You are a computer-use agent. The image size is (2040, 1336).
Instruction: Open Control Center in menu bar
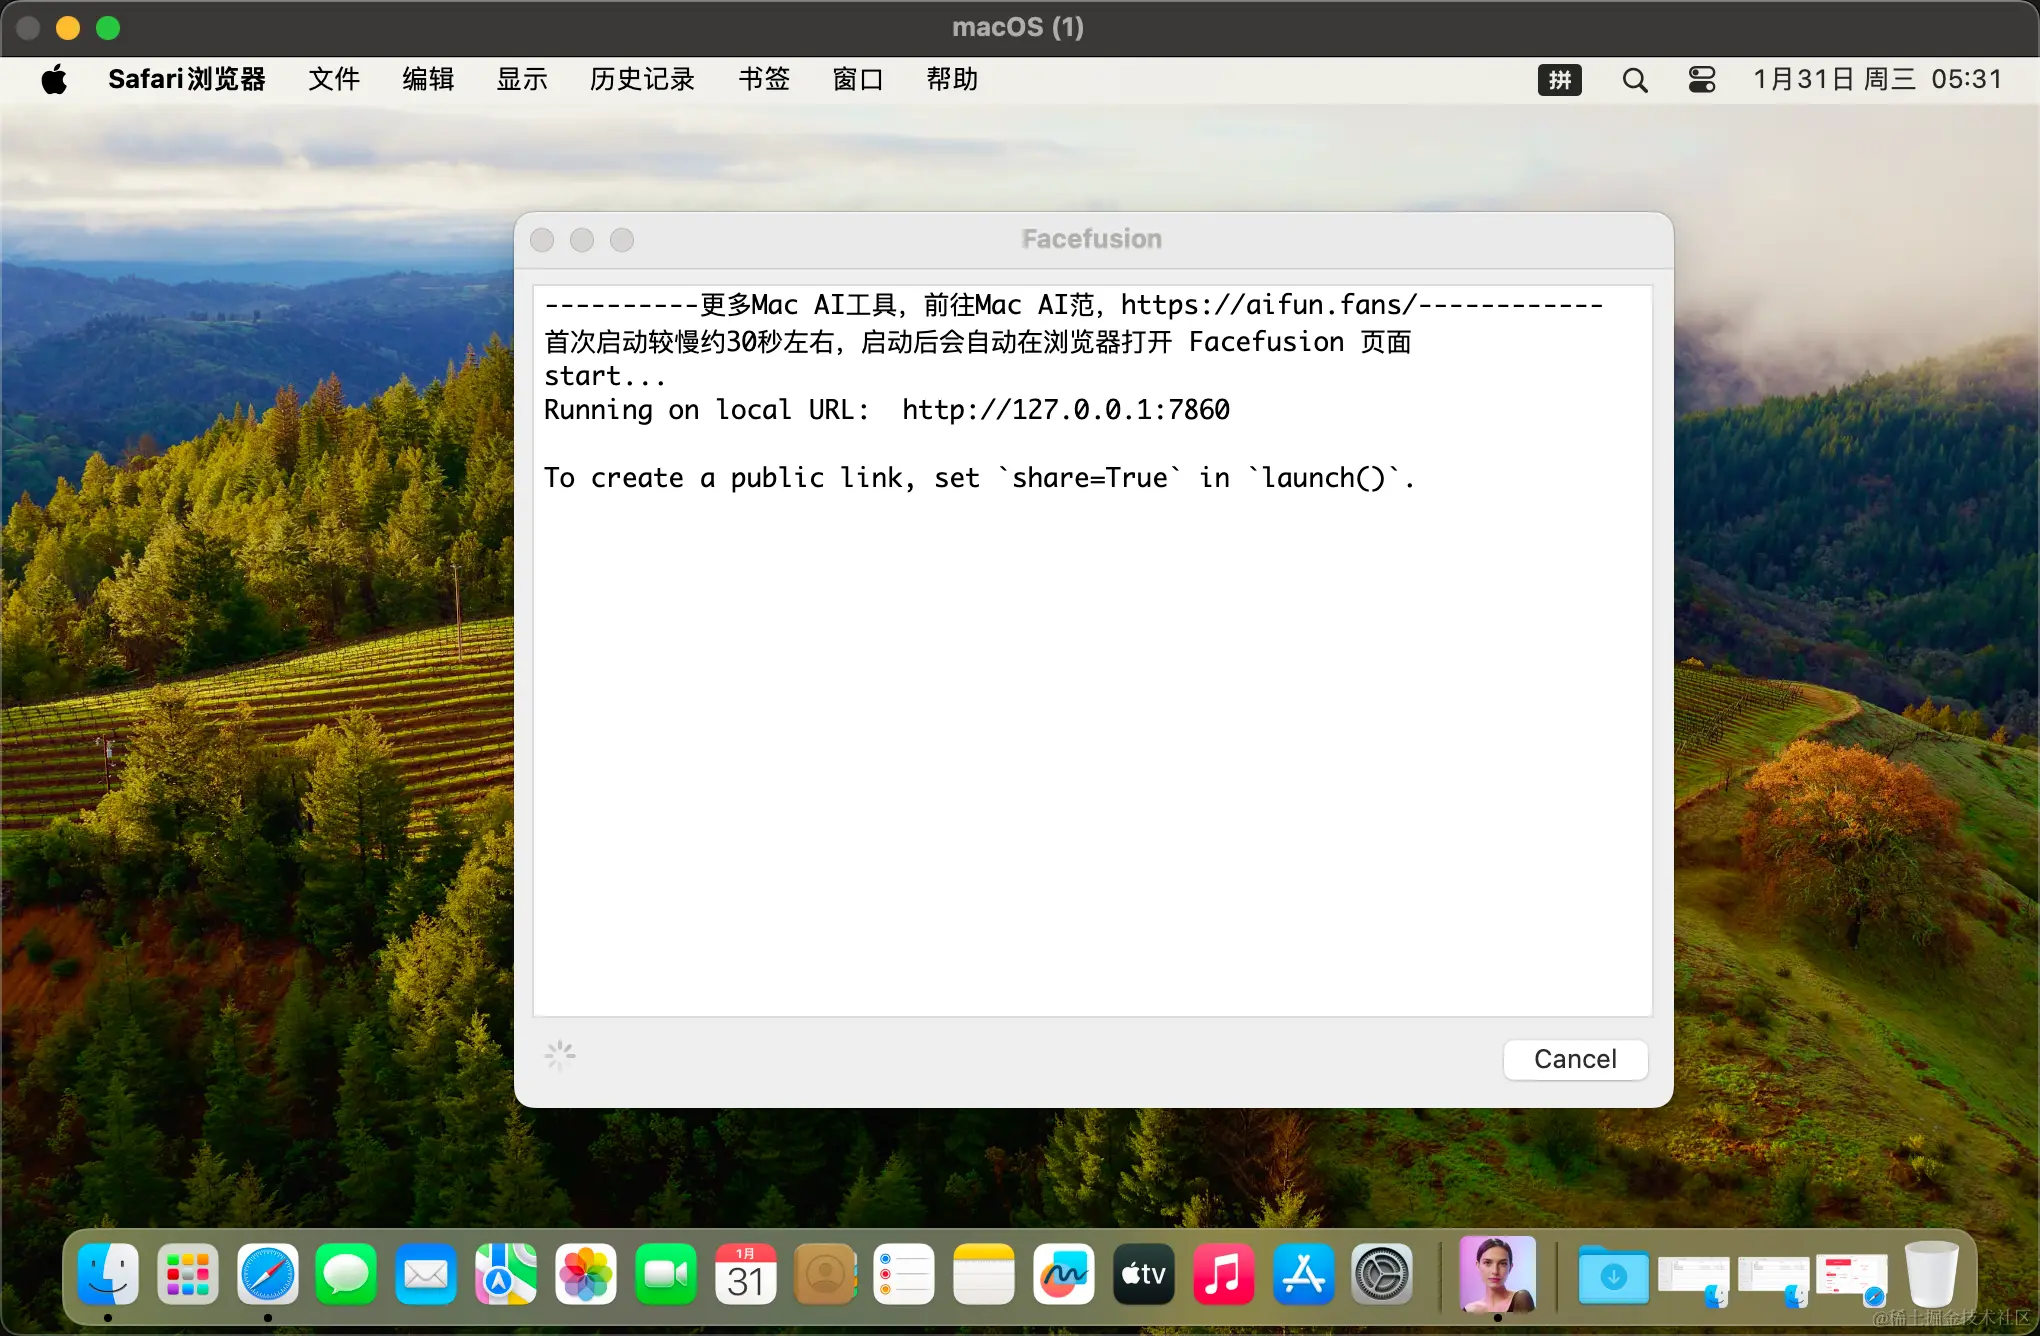coord(1702,80)
